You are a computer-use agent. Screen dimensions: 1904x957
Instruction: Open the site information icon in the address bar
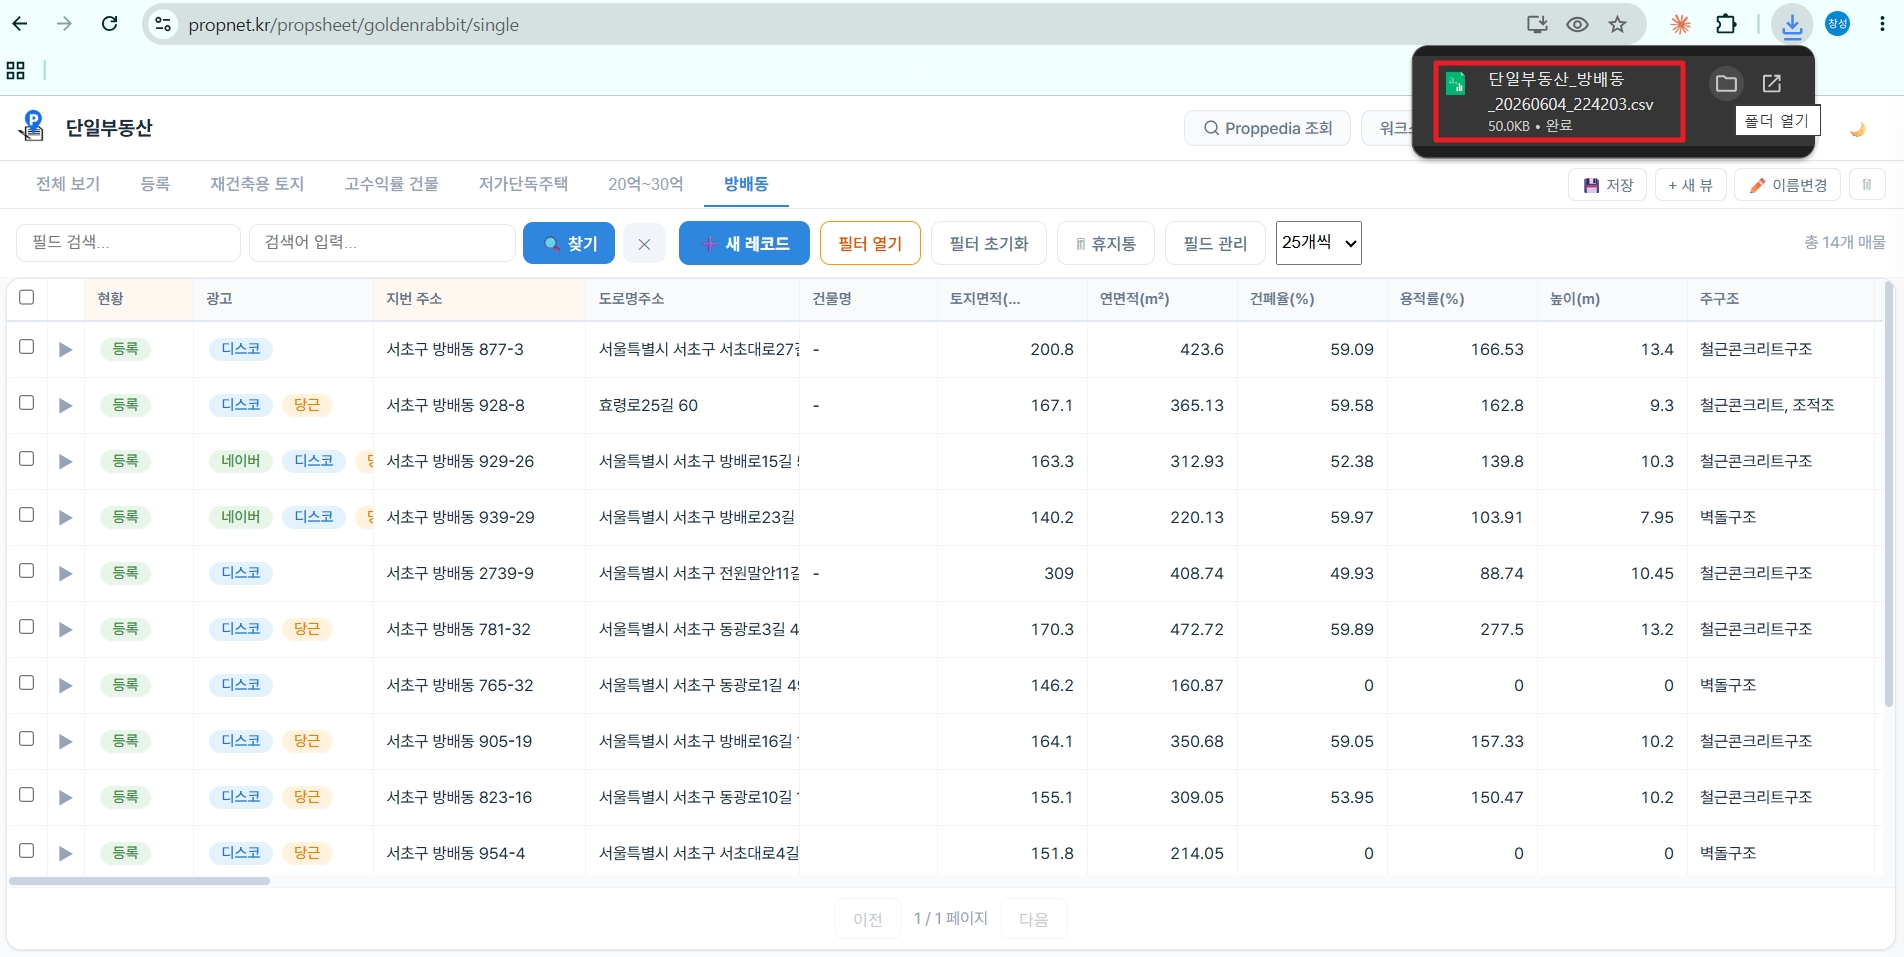163,24
